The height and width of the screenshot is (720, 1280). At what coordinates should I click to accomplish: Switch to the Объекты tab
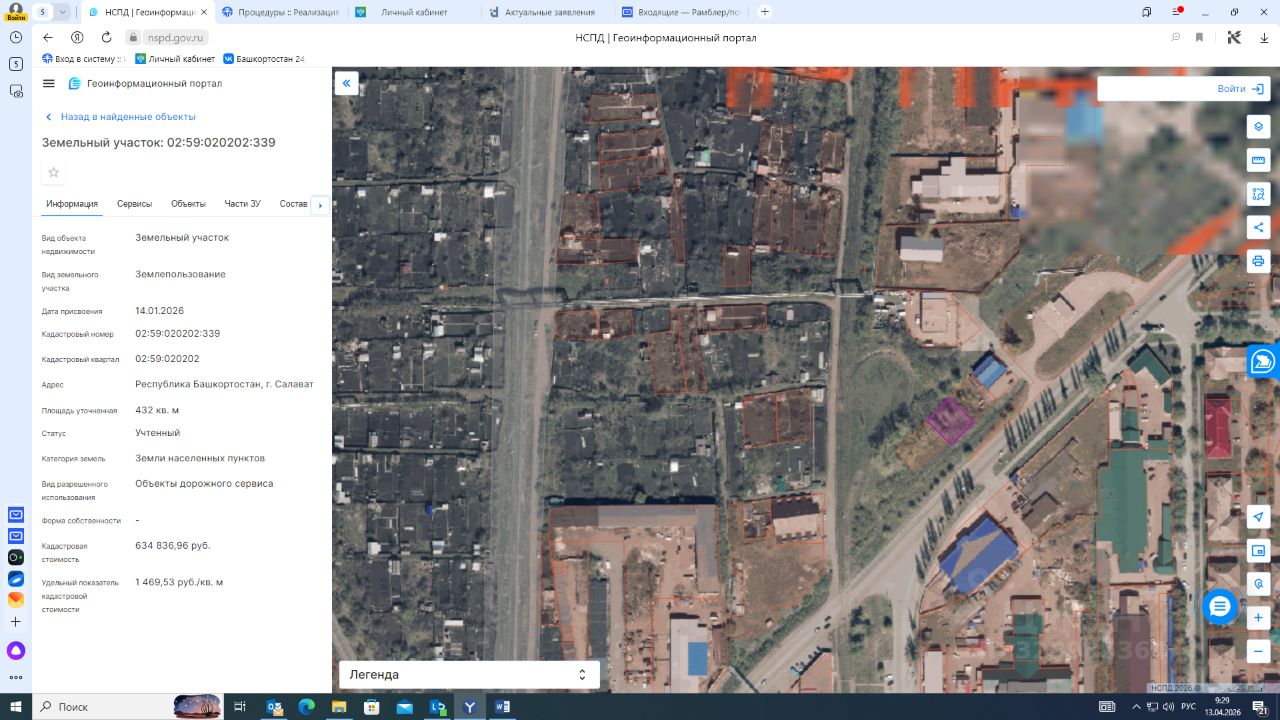(x=188, y=204)
